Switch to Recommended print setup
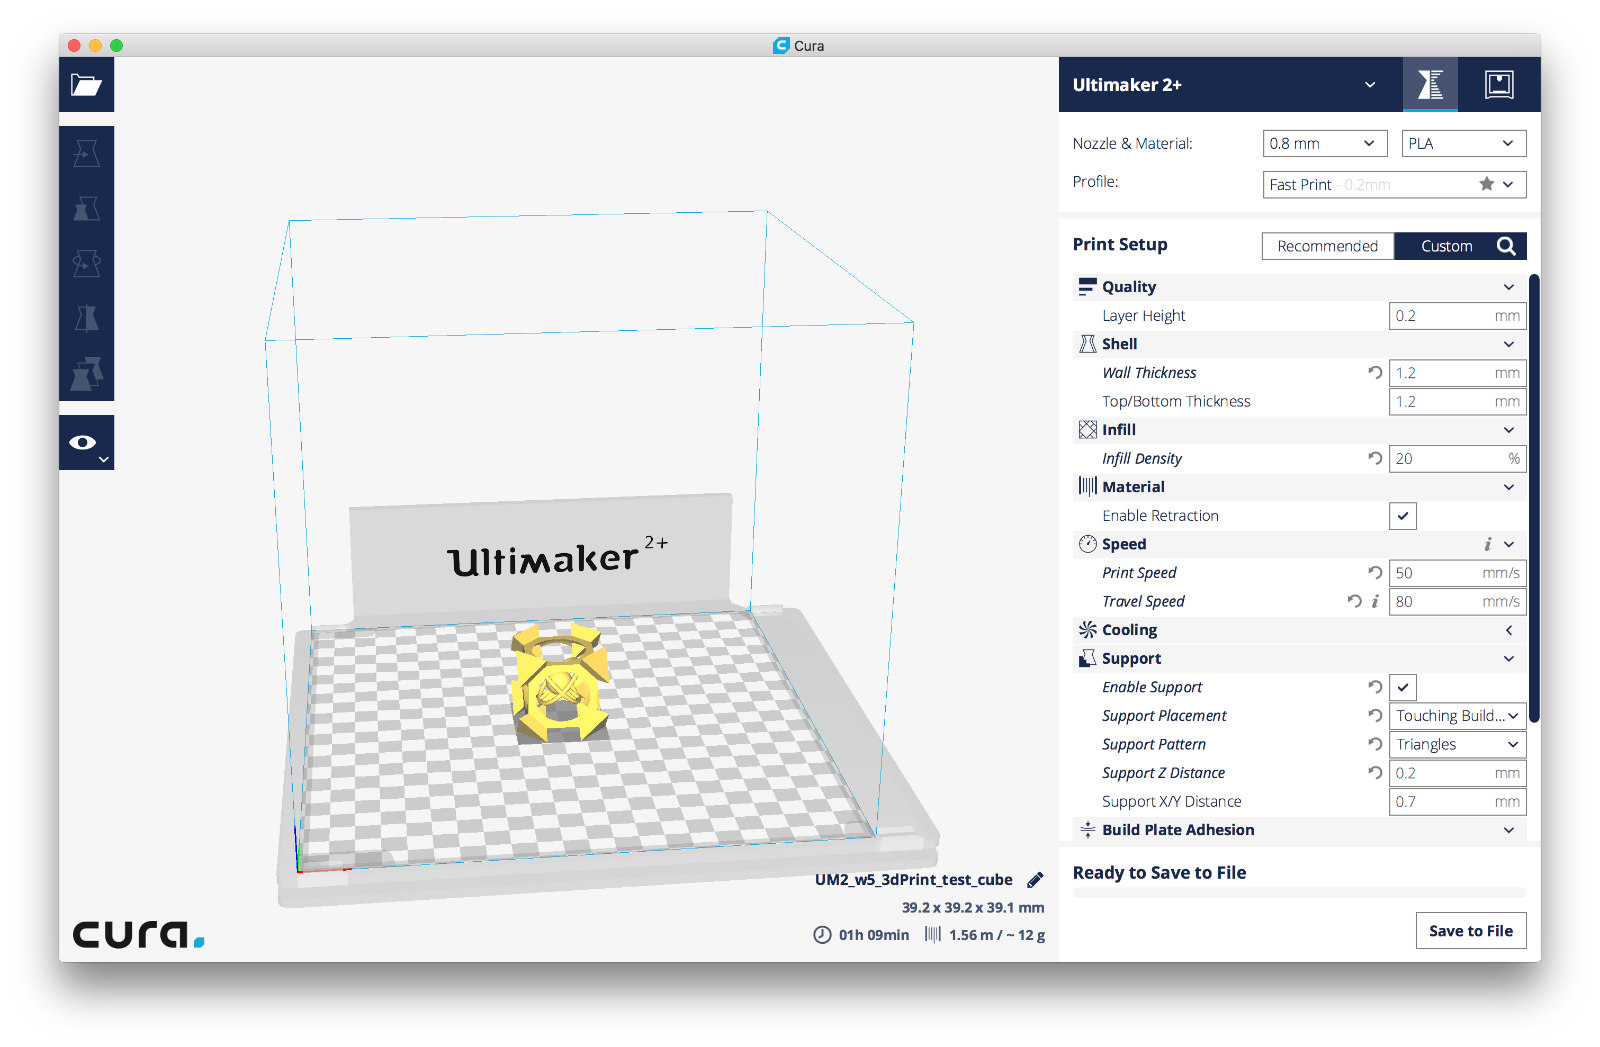The image size is (1600, 1047). (1328, 246)
